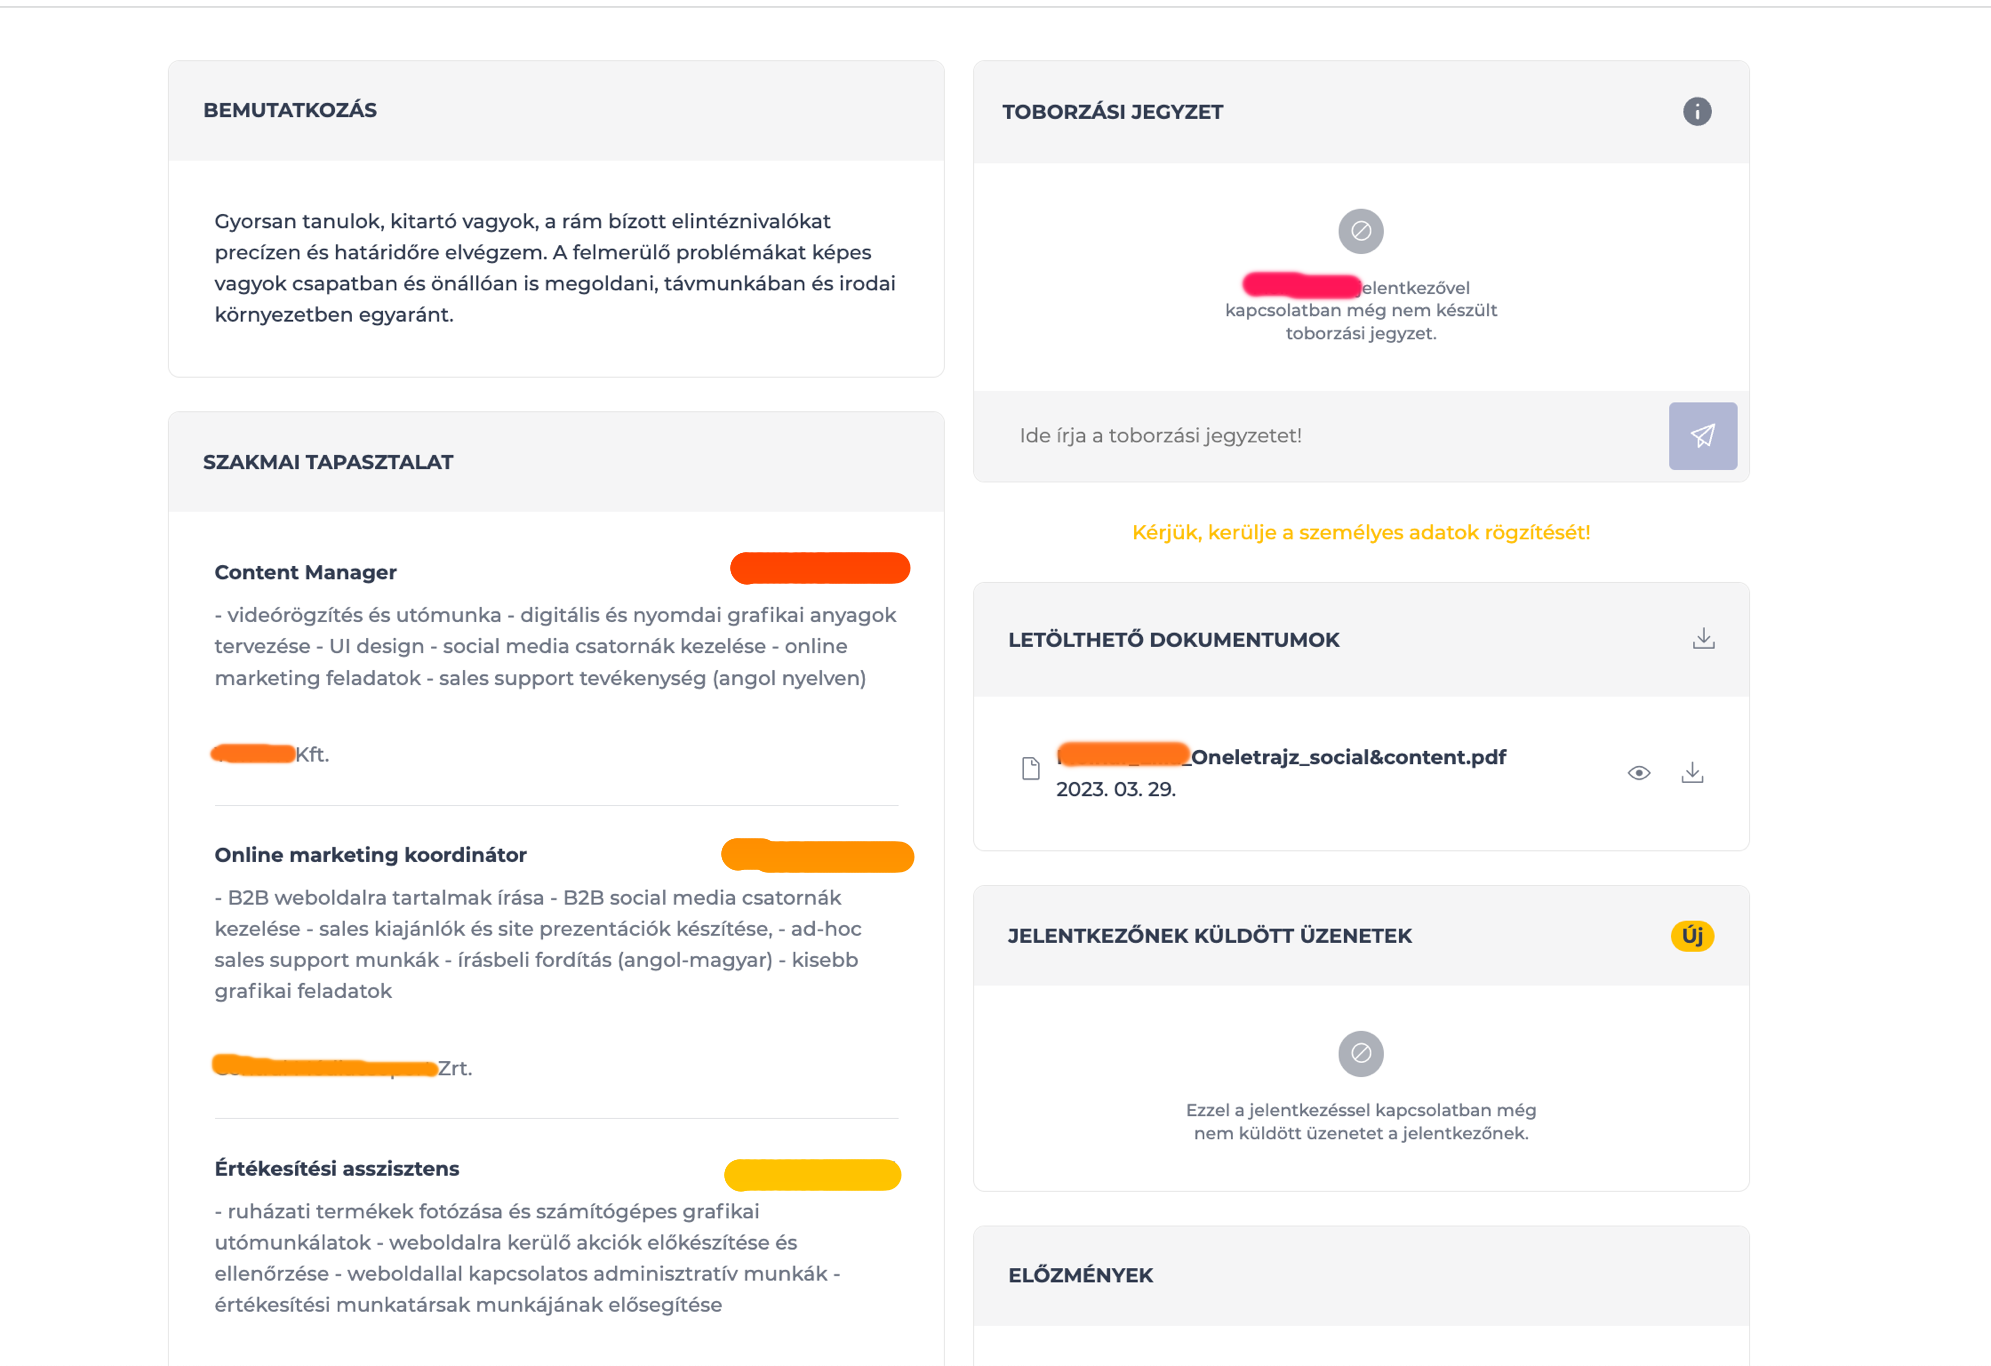Select the Content Manager job title
This screenshot has width=1991, height=1366.
pyautogui.click(x=305, y=573)
